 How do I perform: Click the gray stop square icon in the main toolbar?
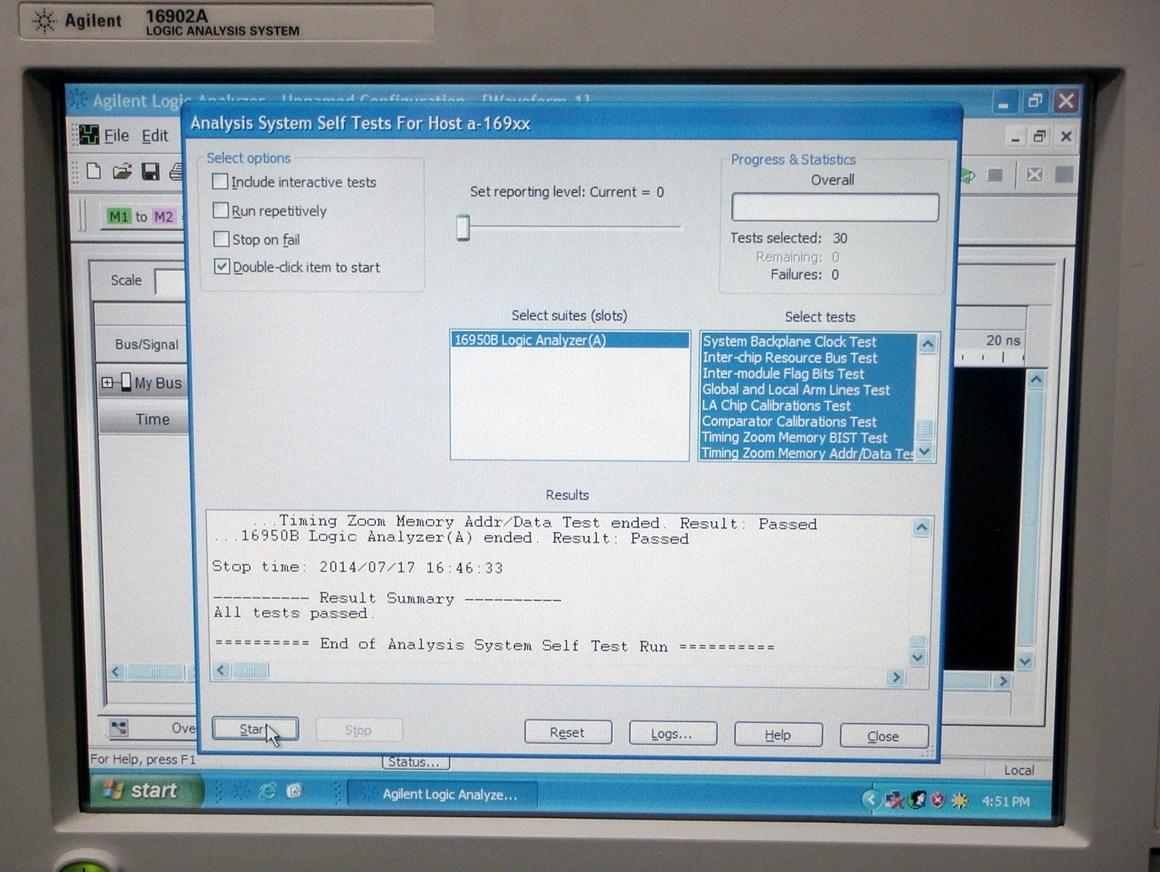pyautogui.click(x=995, y=175)
